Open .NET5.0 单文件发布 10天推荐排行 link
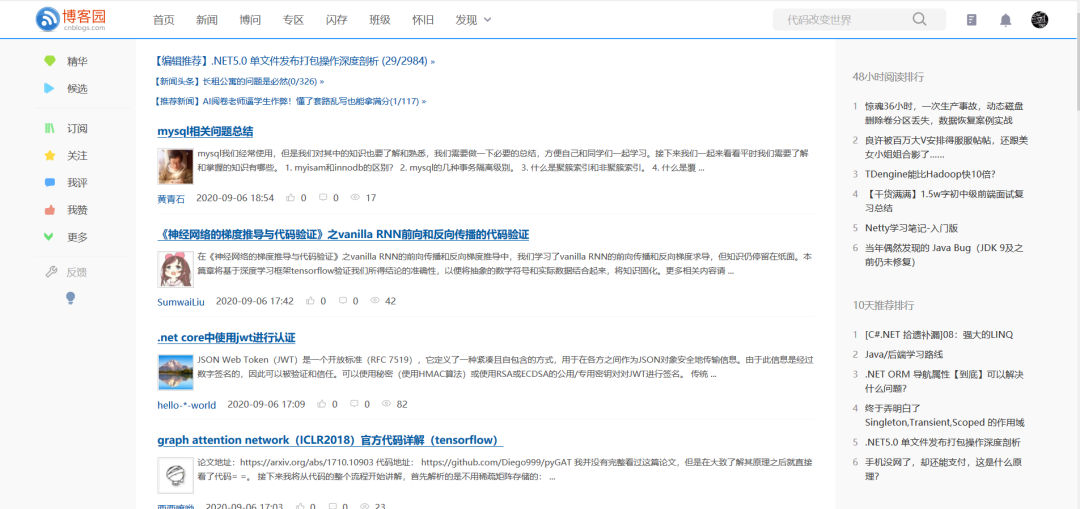Screen dimensions: 1080x509 tap(942, 442)
